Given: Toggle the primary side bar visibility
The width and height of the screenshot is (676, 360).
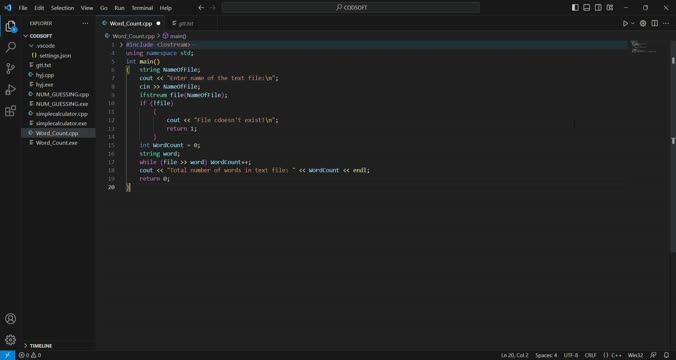Looking at the screenshot, I should 575,8.
